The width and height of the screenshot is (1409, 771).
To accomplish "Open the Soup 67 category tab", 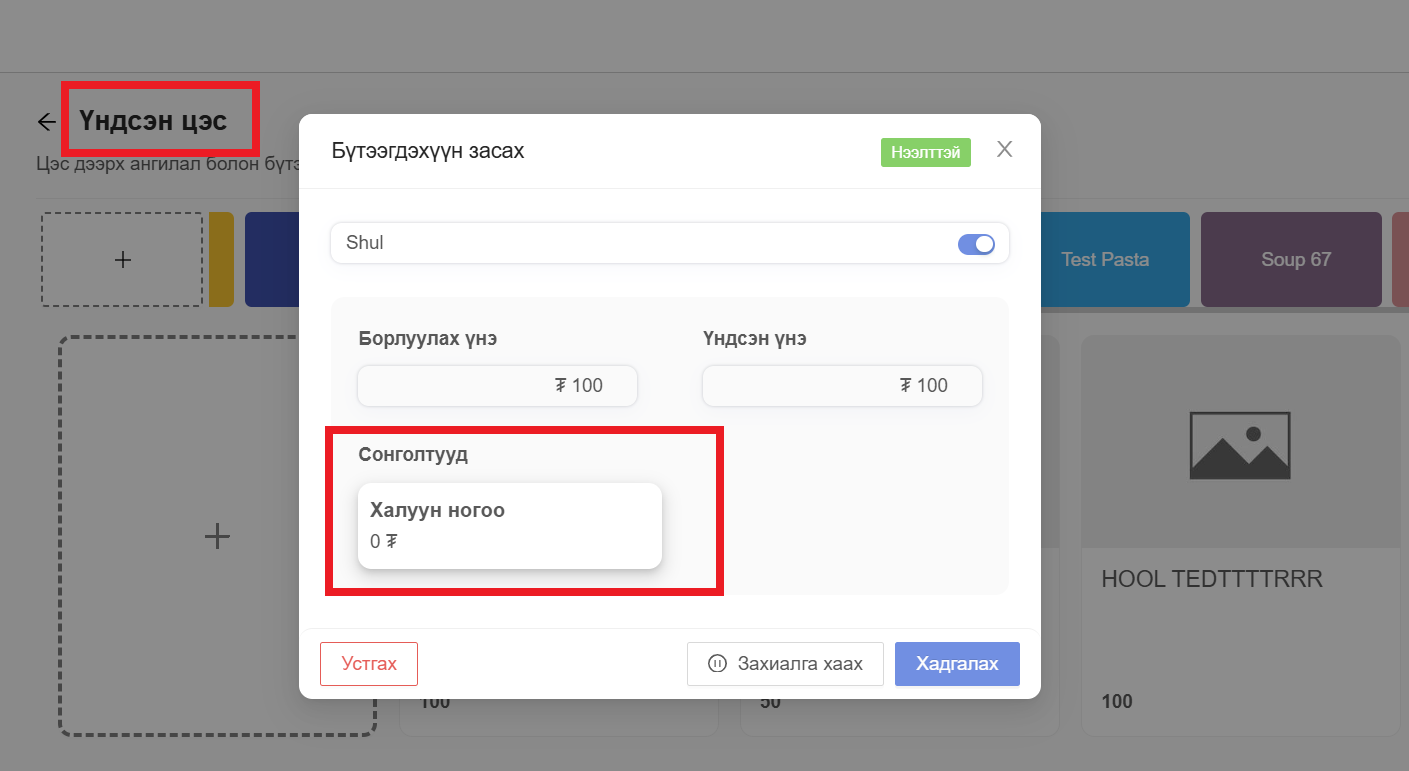I will click(x=1295, y=260).
